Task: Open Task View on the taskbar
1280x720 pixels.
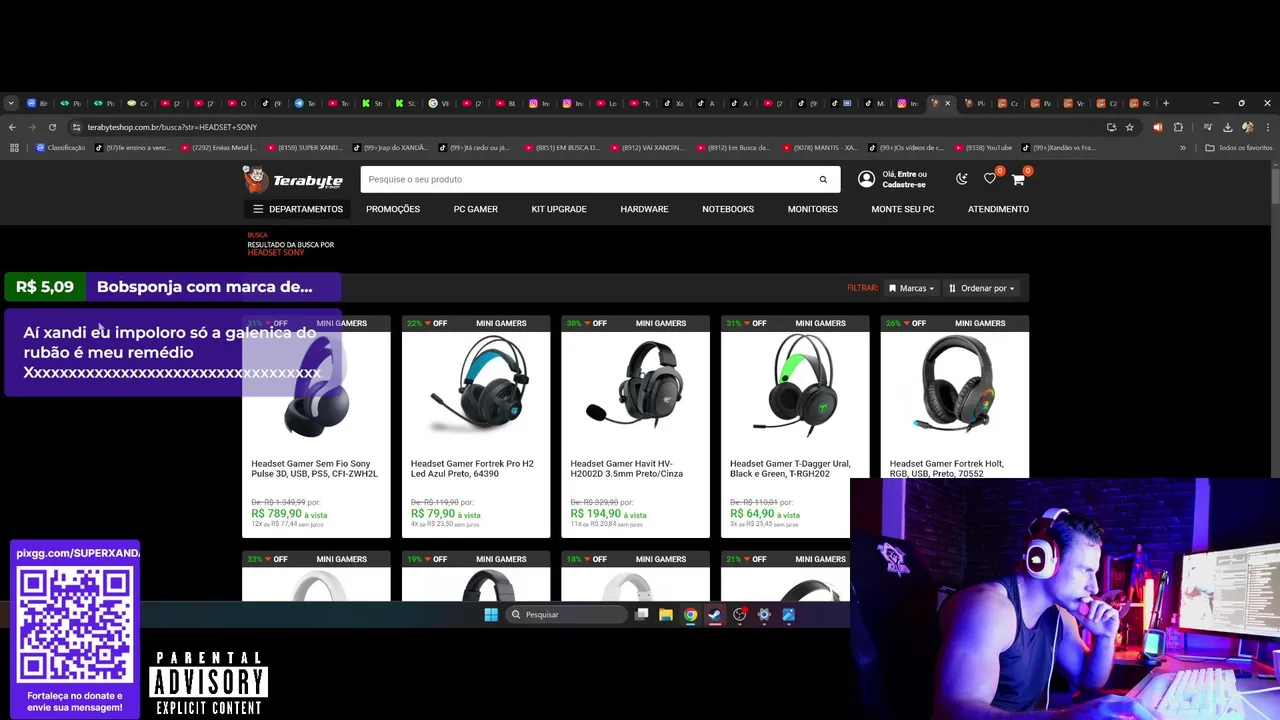Action: click(x=642, y=614)
